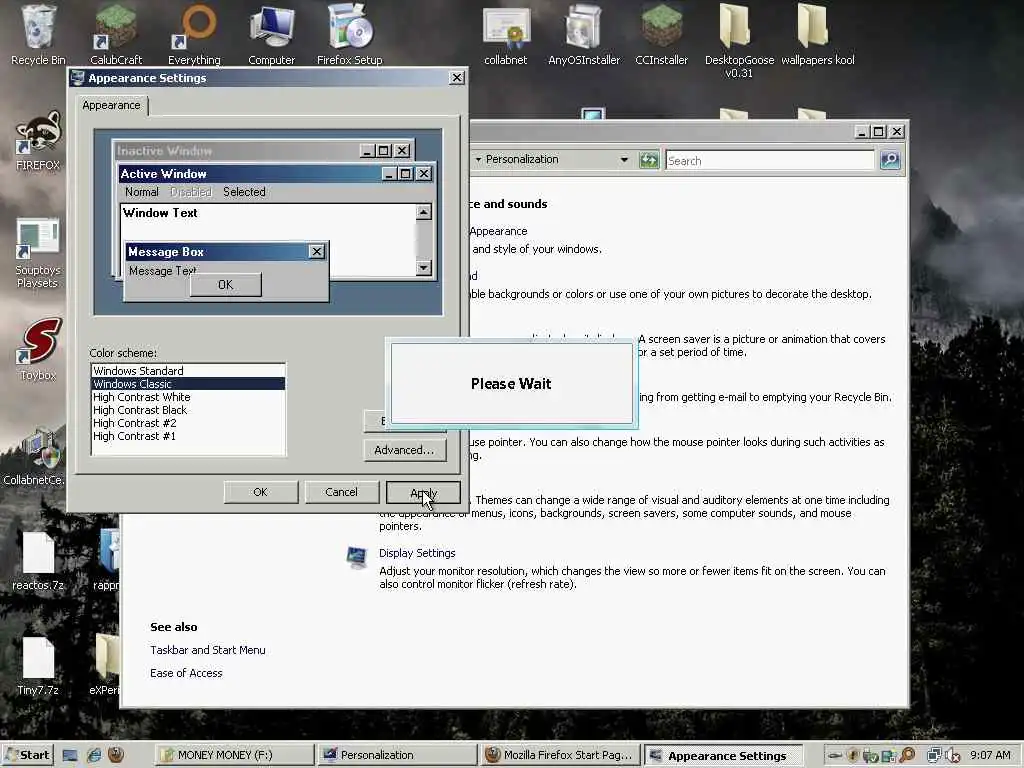Select High Contrast #1 scheme
Screen dimensions: 1024x768
[x=188, y=436]
